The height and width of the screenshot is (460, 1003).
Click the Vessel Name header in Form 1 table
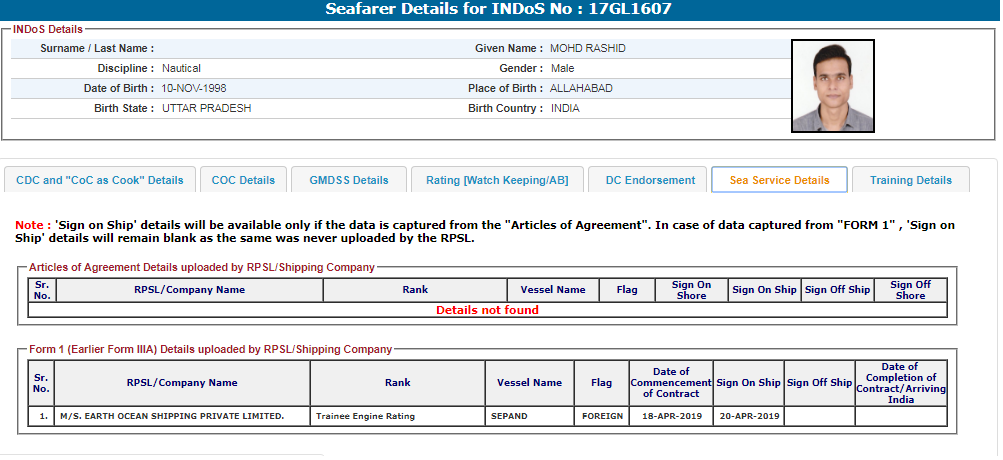coord(530,383)
